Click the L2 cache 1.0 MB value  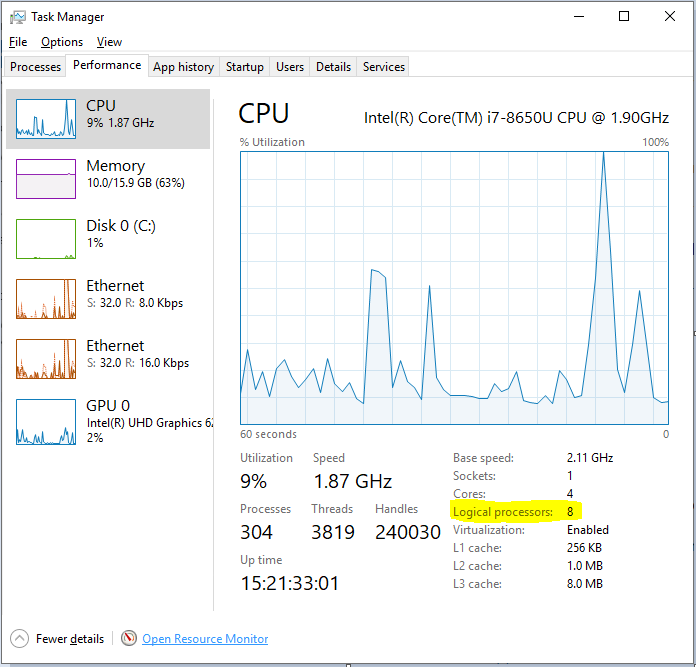pyautogui.click(x=585, y=566)
